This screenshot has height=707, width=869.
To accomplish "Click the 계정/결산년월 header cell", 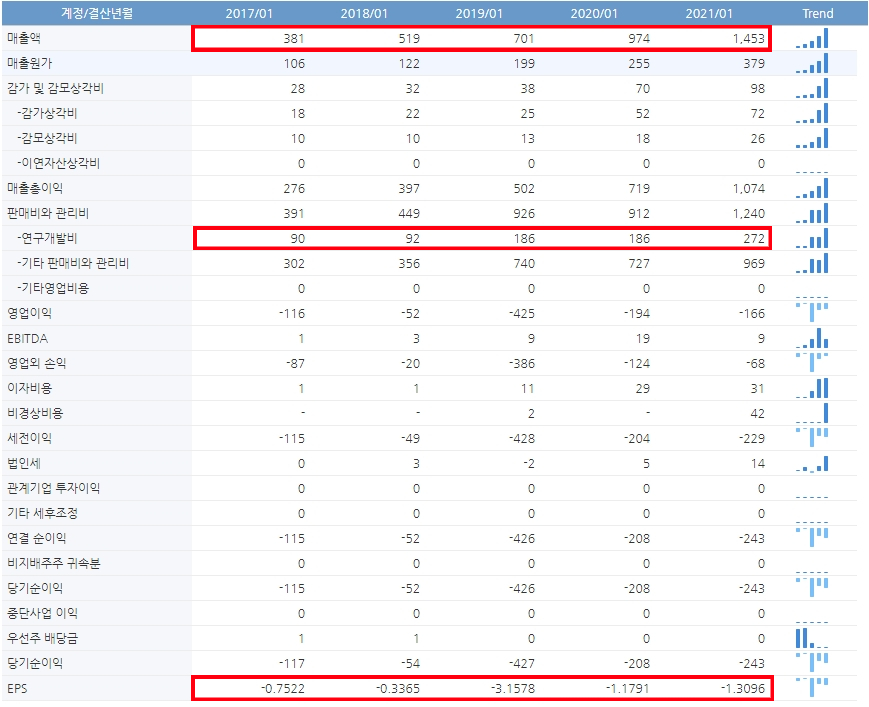I will pos(97,13).
